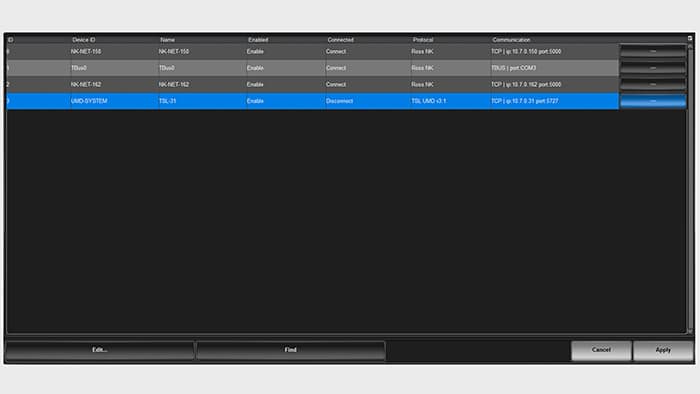Toggle Enable in TBus0 row
This screenshot has width=700, height=394.
tap(255, 68)
